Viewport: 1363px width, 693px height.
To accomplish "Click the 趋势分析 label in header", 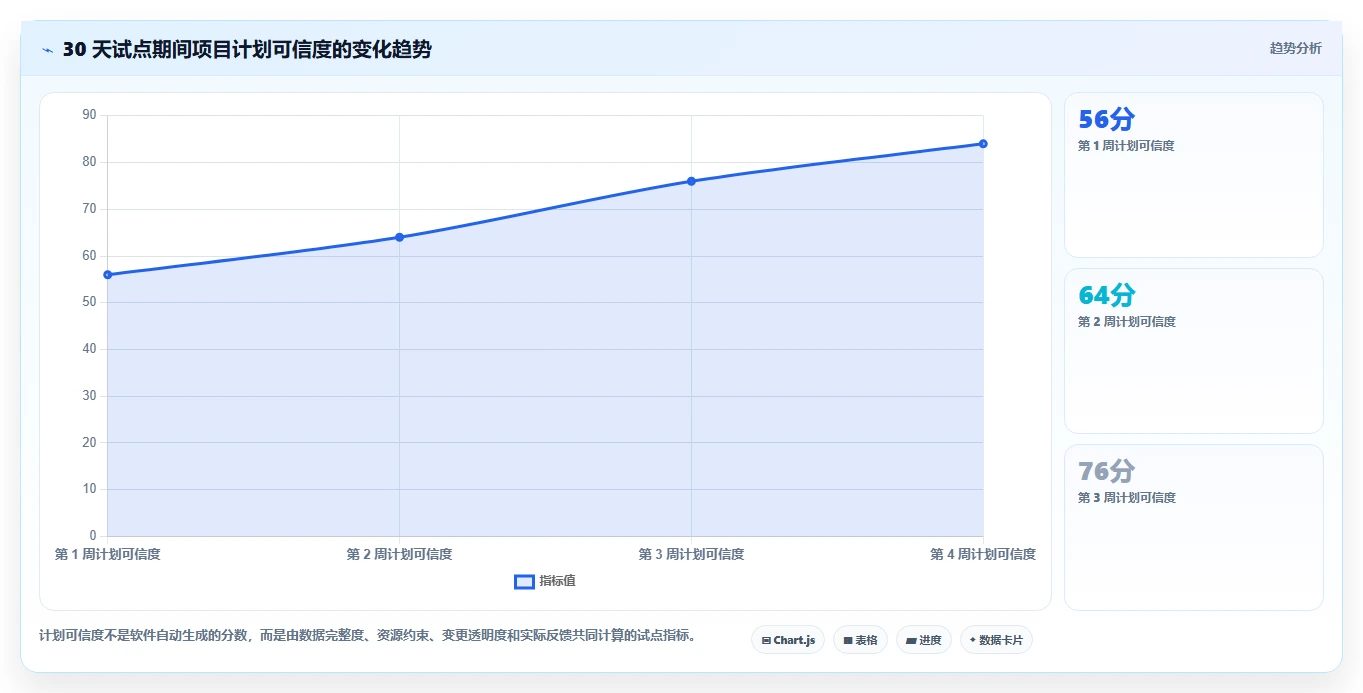I will [x=1295, y=48].
